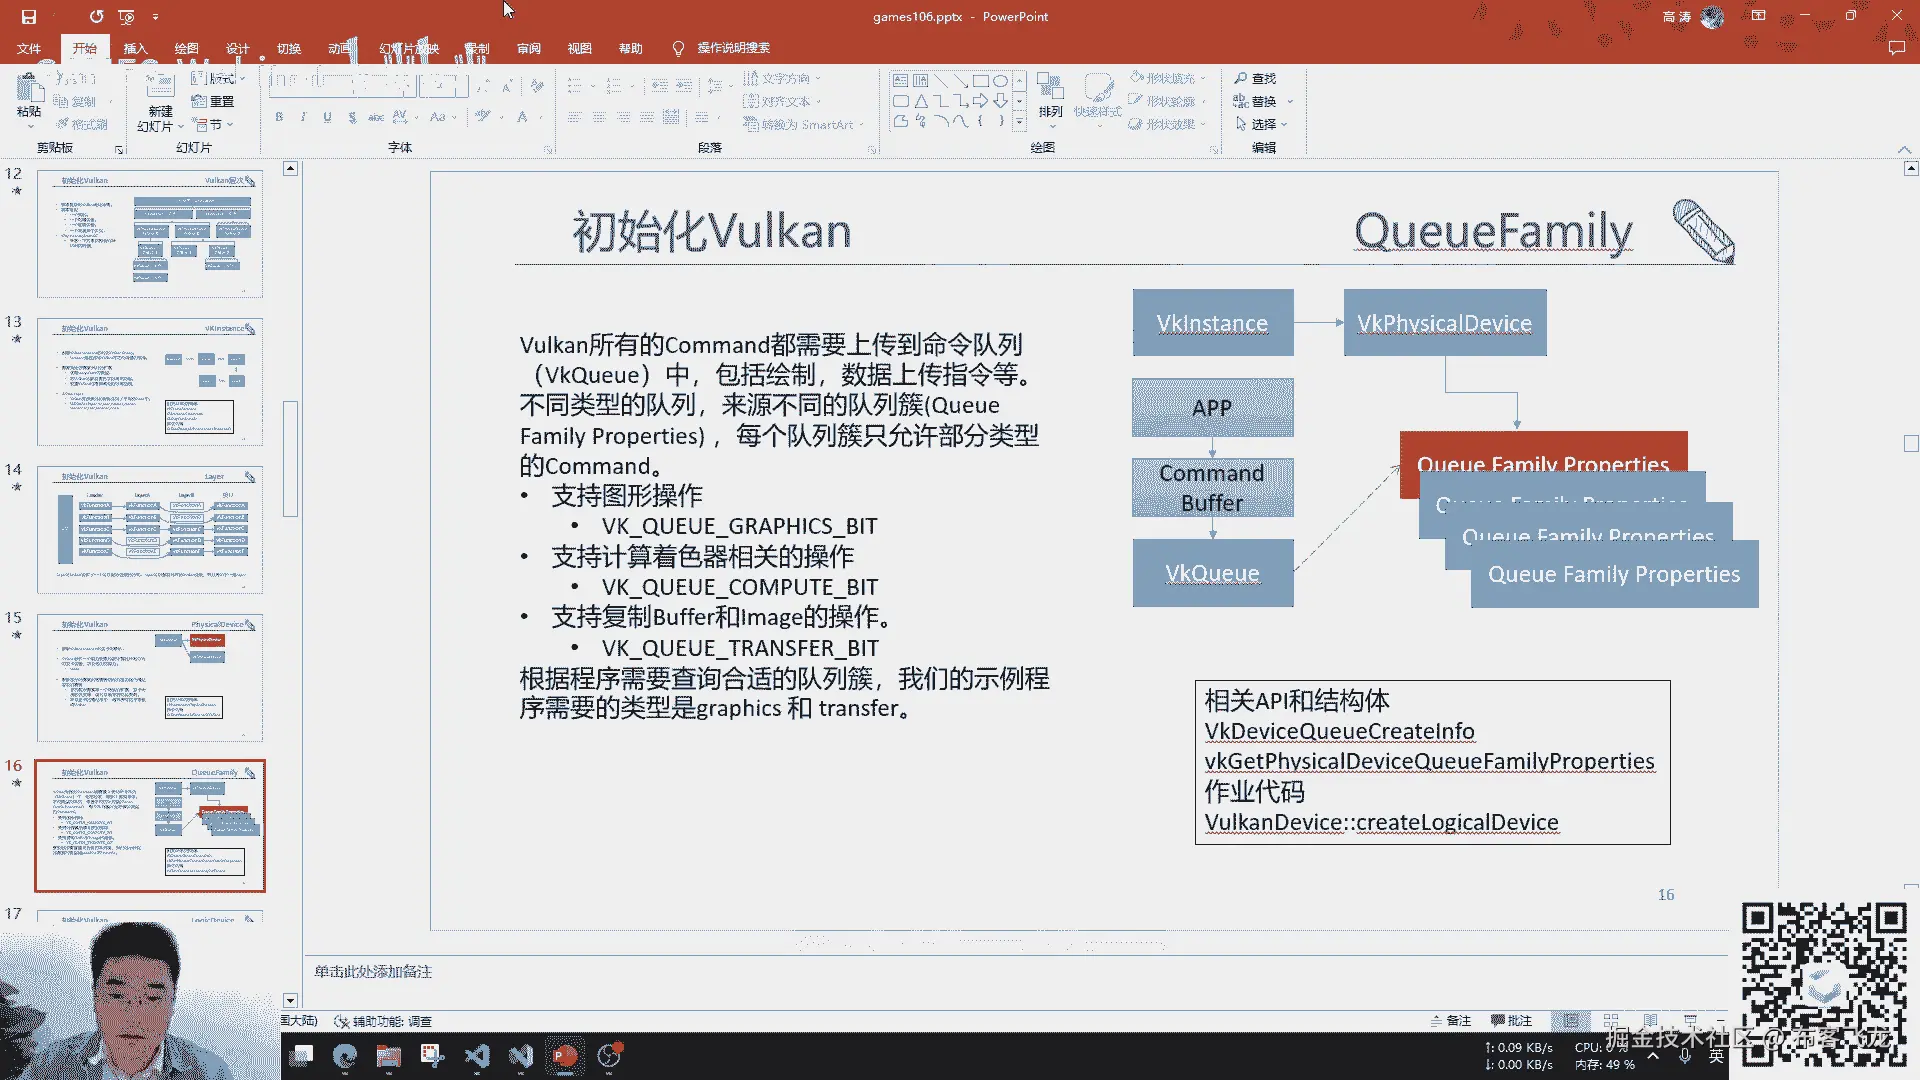The height and width of the screenshot is (1080, 1920).
Task: Open PowerPoint from the Windows taskbar
Action: pyautogui.click(x=565, y=1056)
